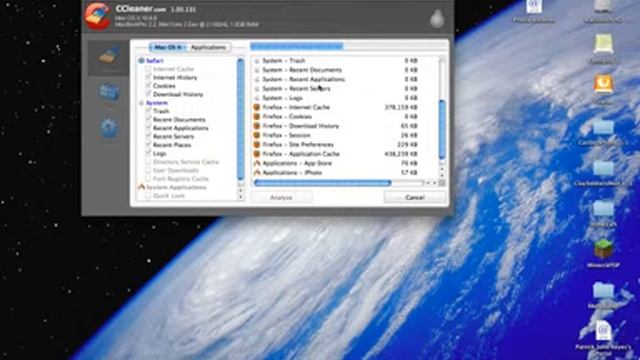Click Apple icon beside System Logs result
Screen dimensions: 640x360
257,98
